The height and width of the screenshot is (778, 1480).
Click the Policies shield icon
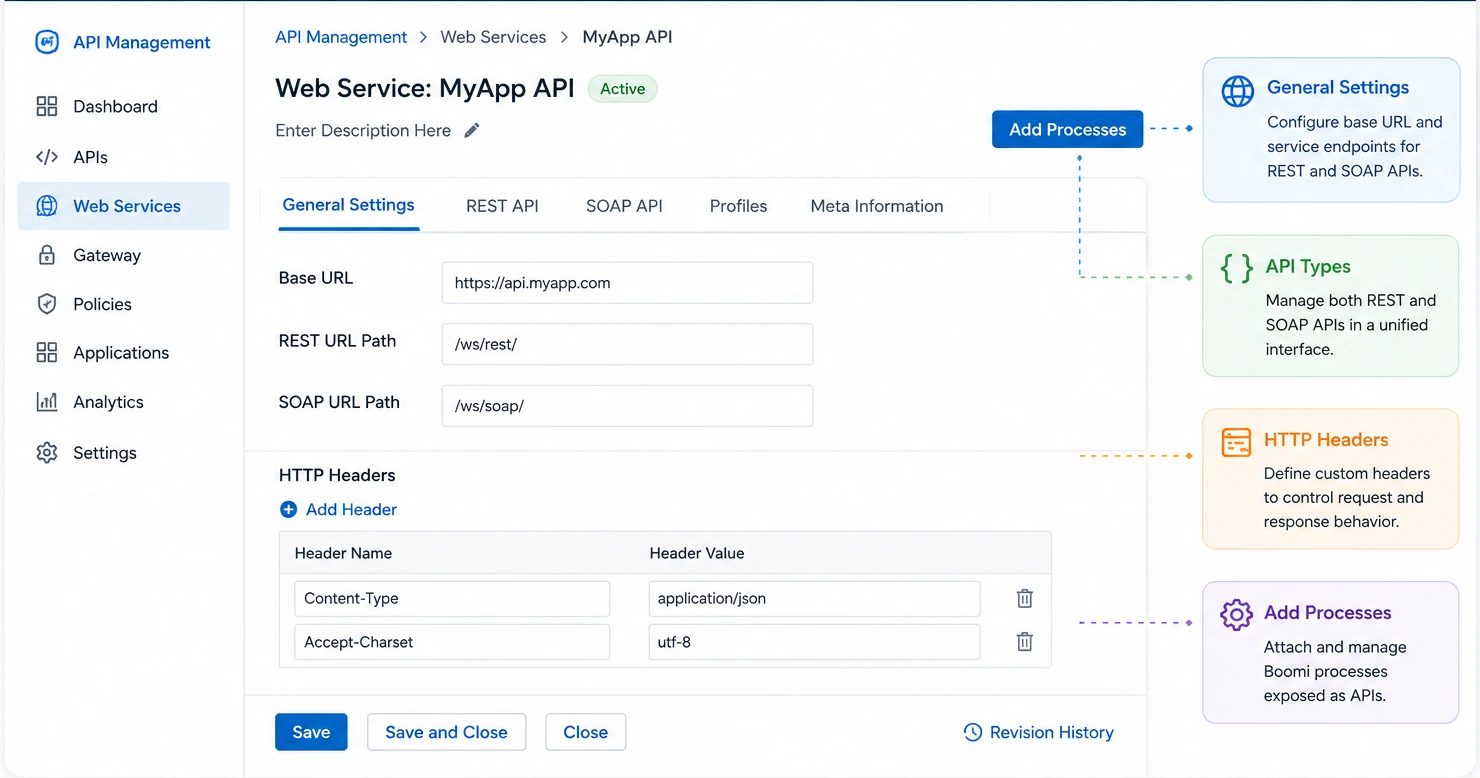tap(47, 304)
